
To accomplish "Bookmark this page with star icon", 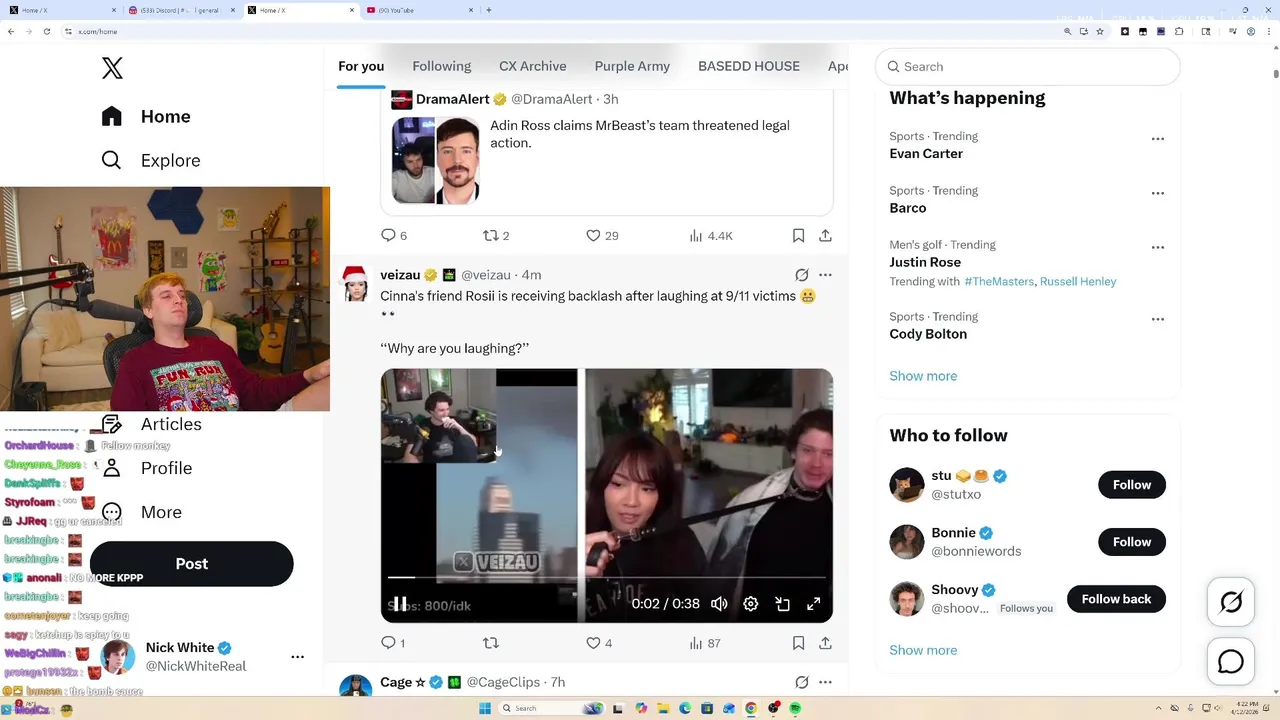I will pos(1100,31).
